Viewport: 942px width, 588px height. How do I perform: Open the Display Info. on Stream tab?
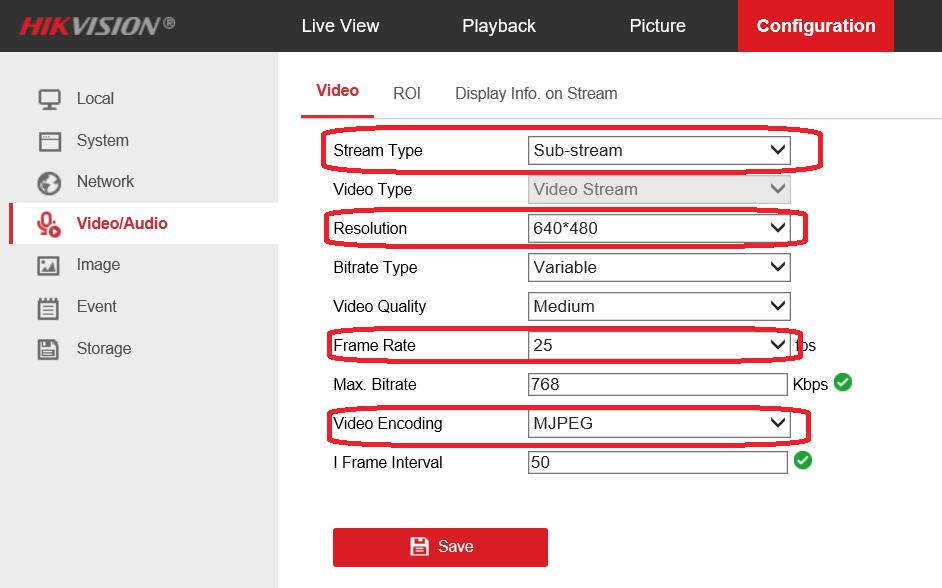(536, 93)
